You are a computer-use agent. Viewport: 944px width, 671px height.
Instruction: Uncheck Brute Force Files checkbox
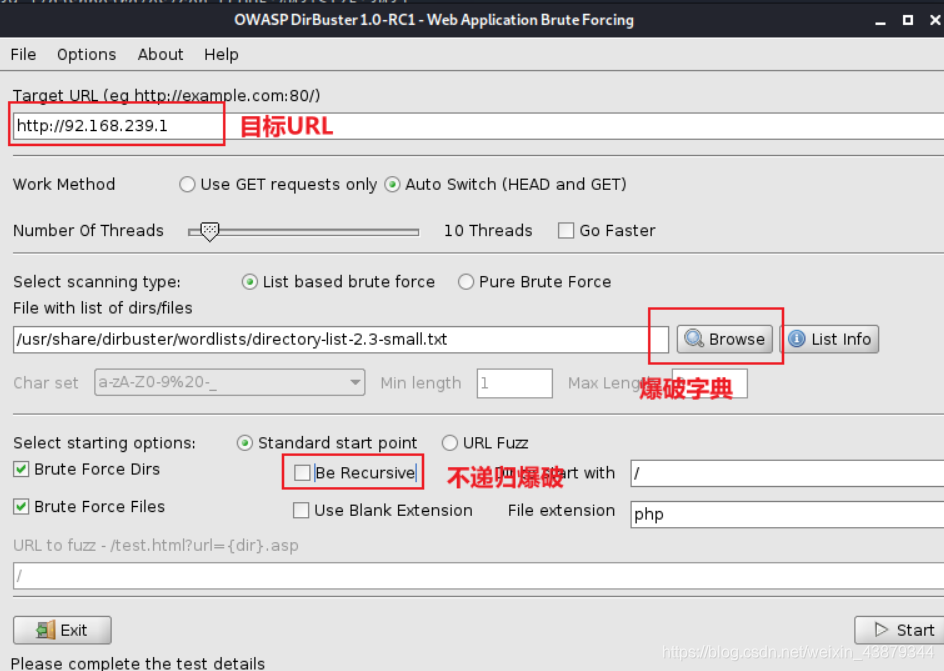pyautogui.click(x=21, y=507)
